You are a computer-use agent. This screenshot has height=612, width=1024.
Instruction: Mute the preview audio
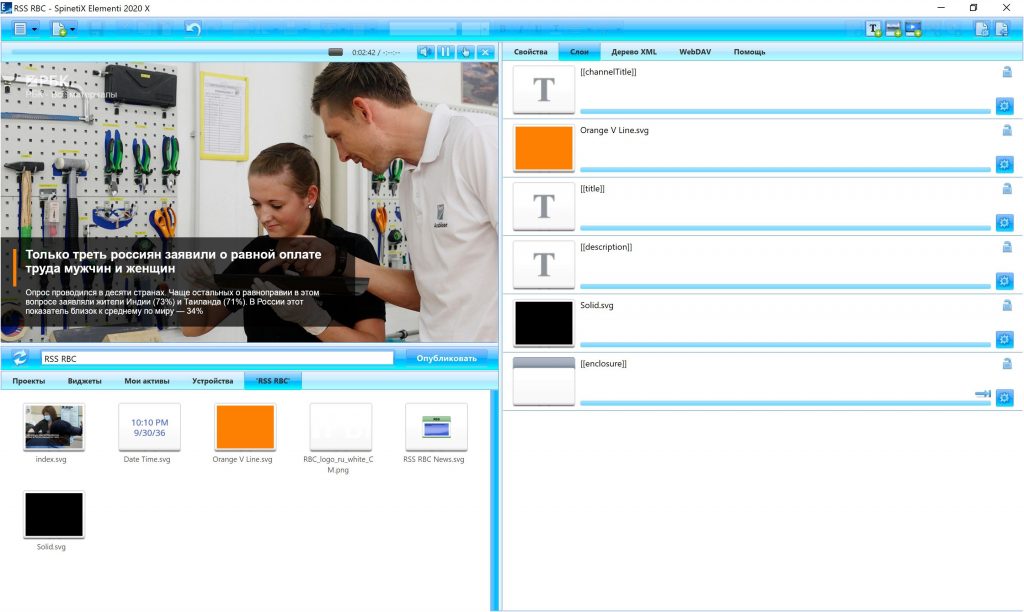click(425, 52)
